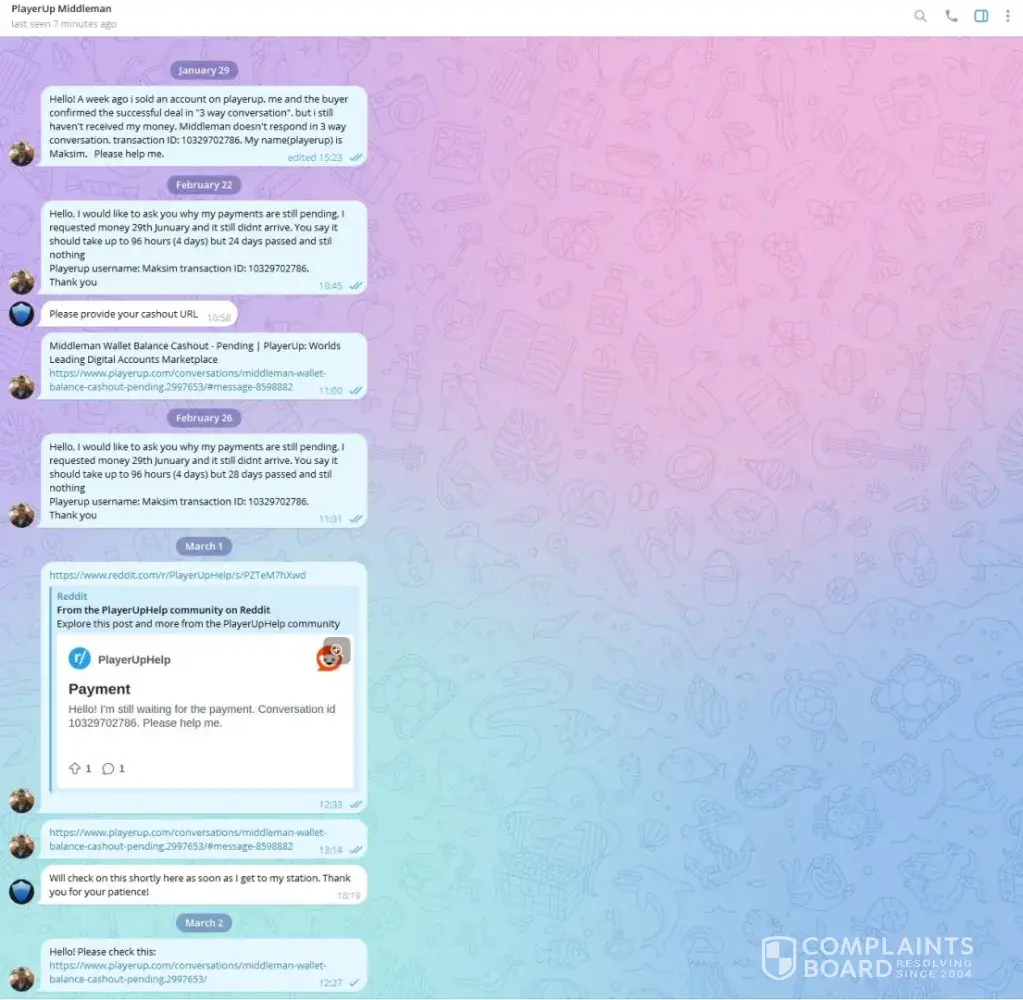
Task: Open playerup cashout link sent at 13:14
Action: point(187,839)
